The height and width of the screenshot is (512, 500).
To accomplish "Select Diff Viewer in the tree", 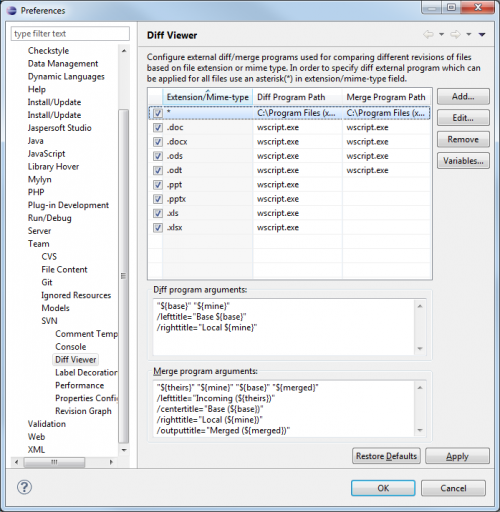I will (76, 360).
